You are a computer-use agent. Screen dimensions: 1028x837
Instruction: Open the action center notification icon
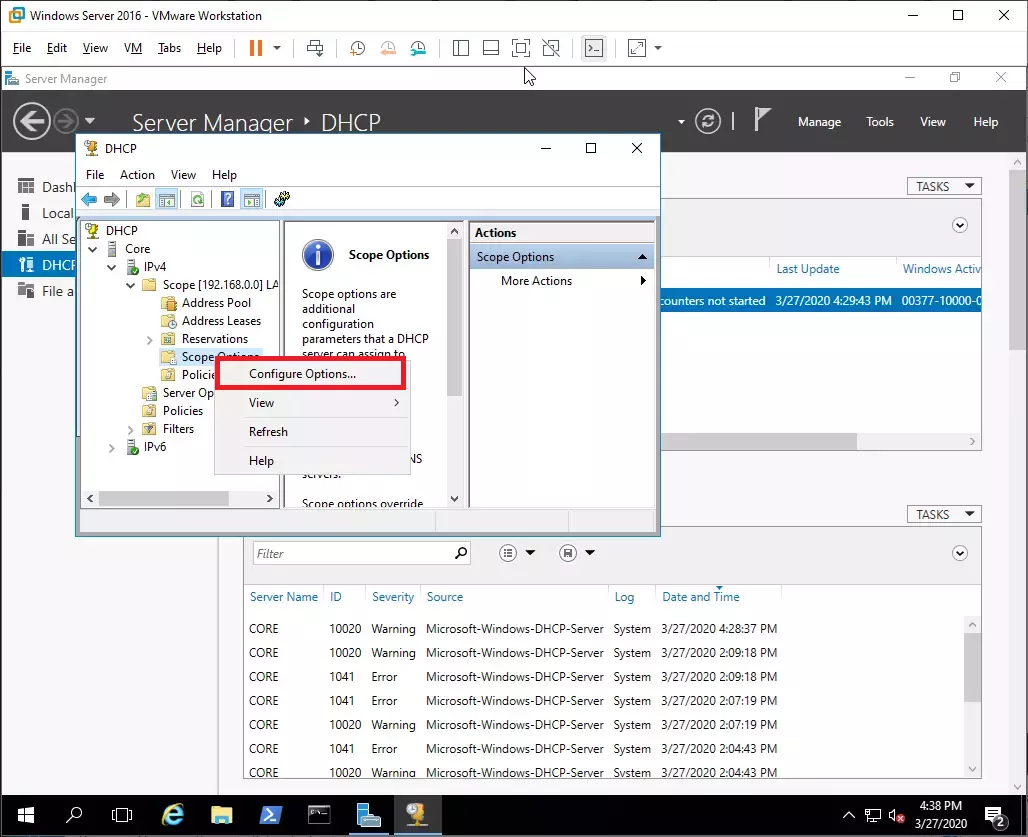pyautogui.click(x=995, y=816)
